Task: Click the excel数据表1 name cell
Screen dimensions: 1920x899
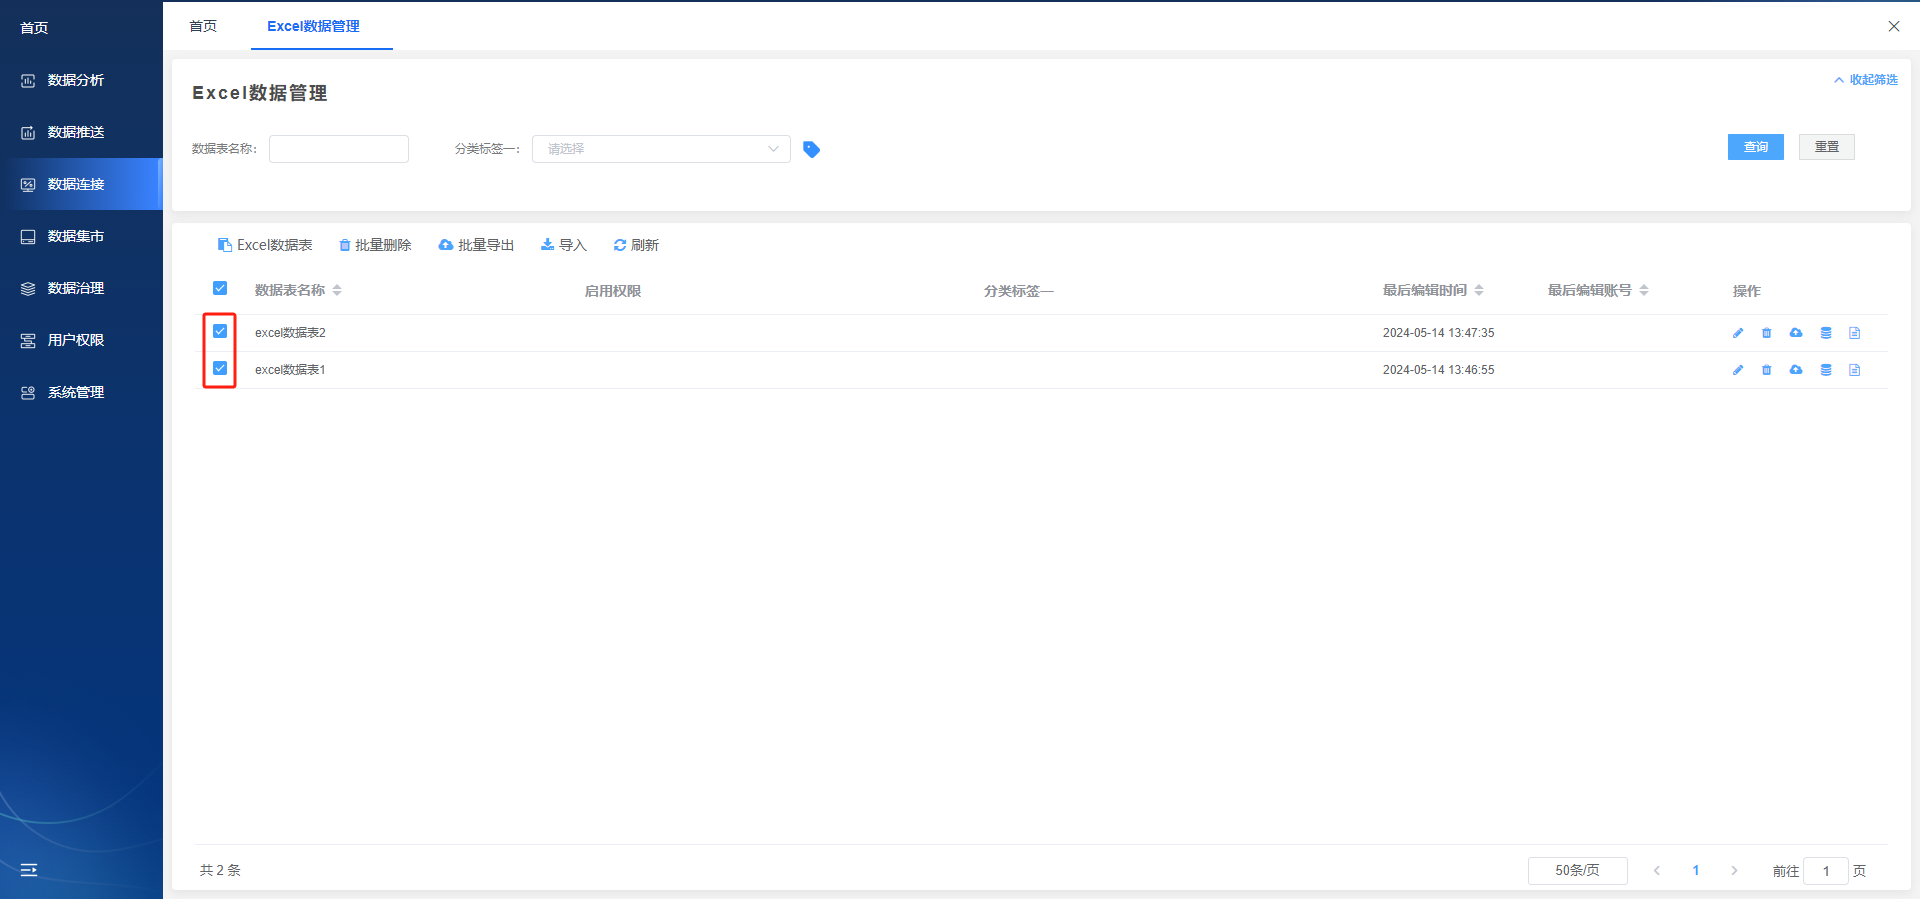Action: point(290,370)
